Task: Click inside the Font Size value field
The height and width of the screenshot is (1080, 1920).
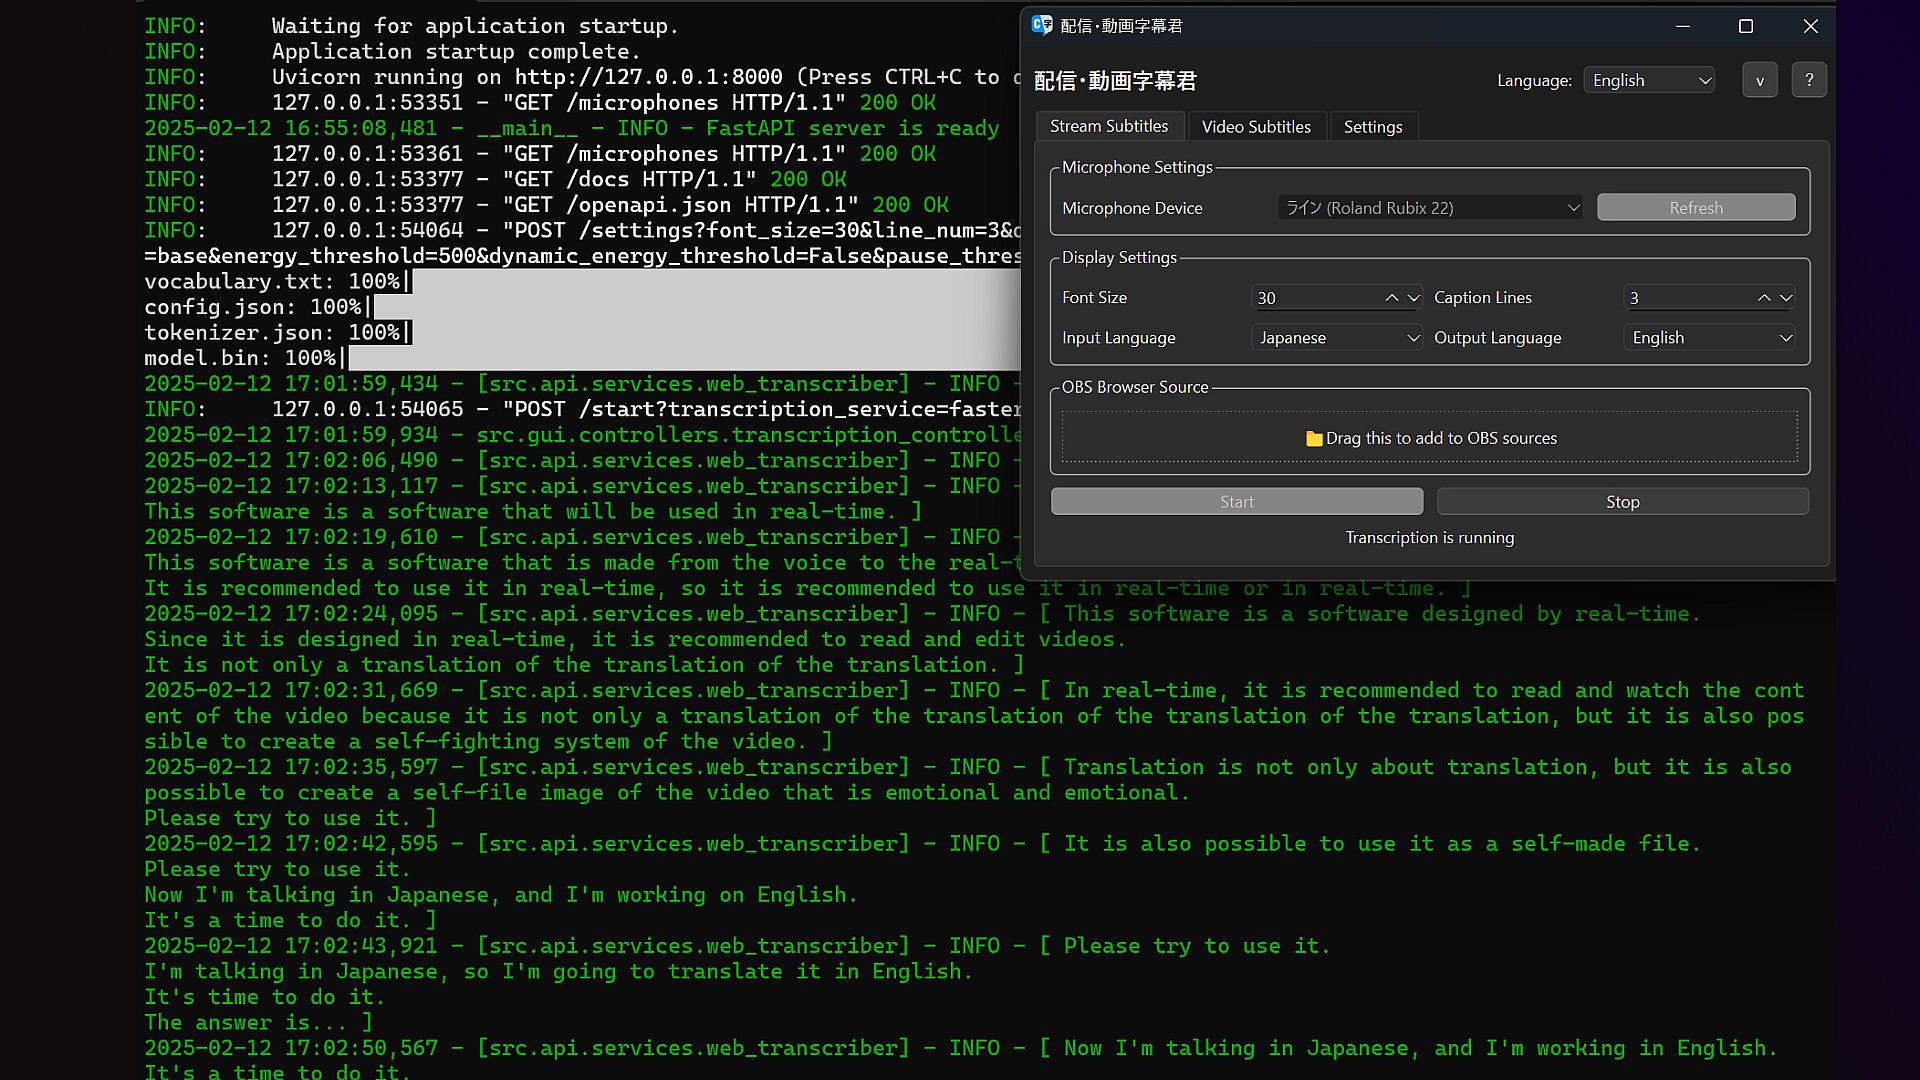Action: tap(1312, 298)
